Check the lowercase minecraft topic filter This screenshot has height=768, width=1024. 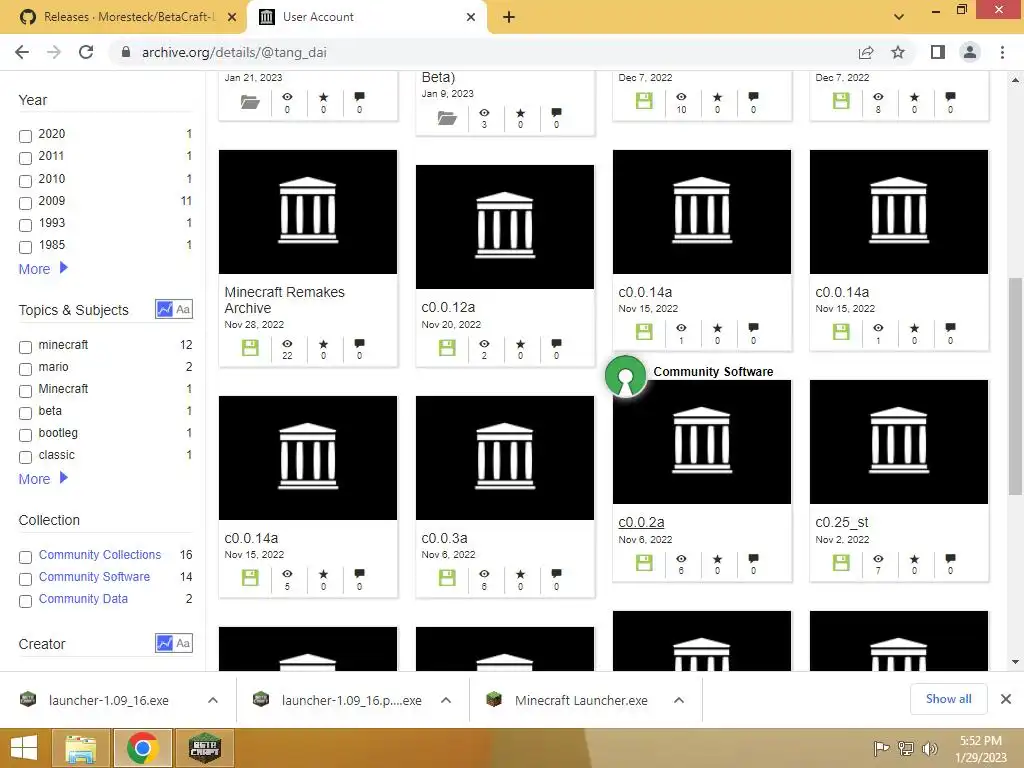point(25,347)
